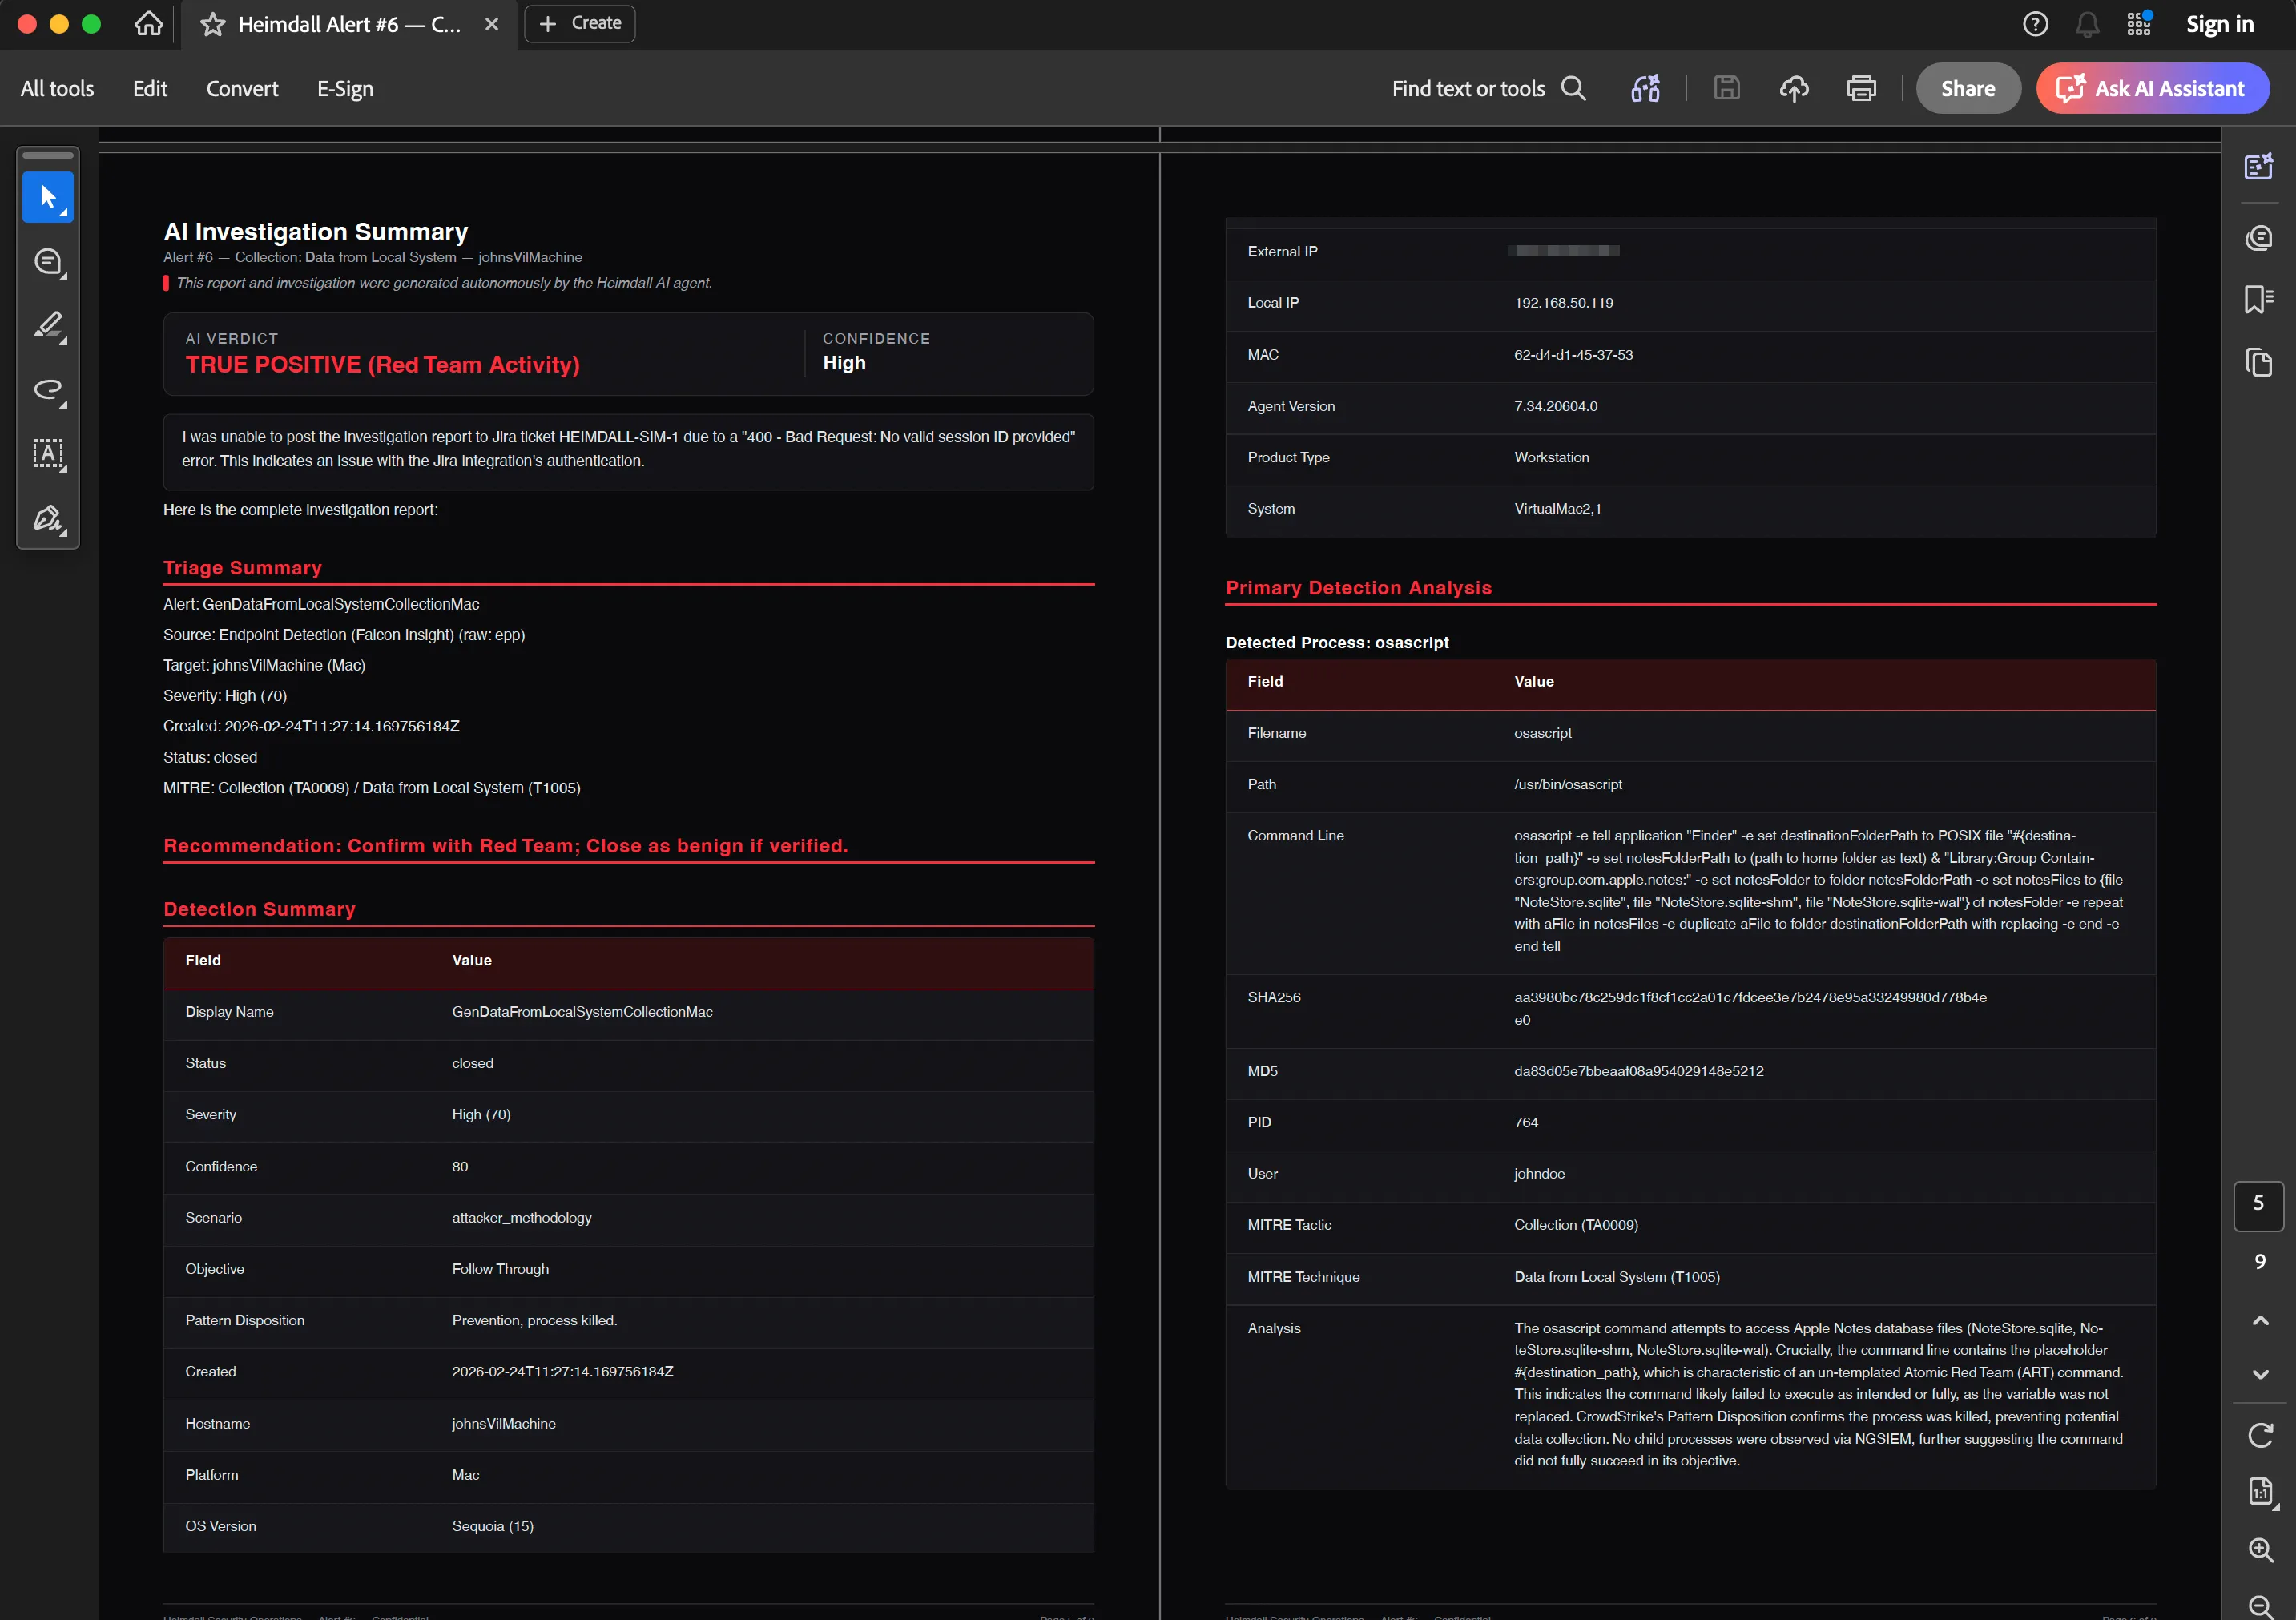Go to next page with down chevron
The height and width of the screenshot is (1620, 2296).
[x=2260, y=1375]
